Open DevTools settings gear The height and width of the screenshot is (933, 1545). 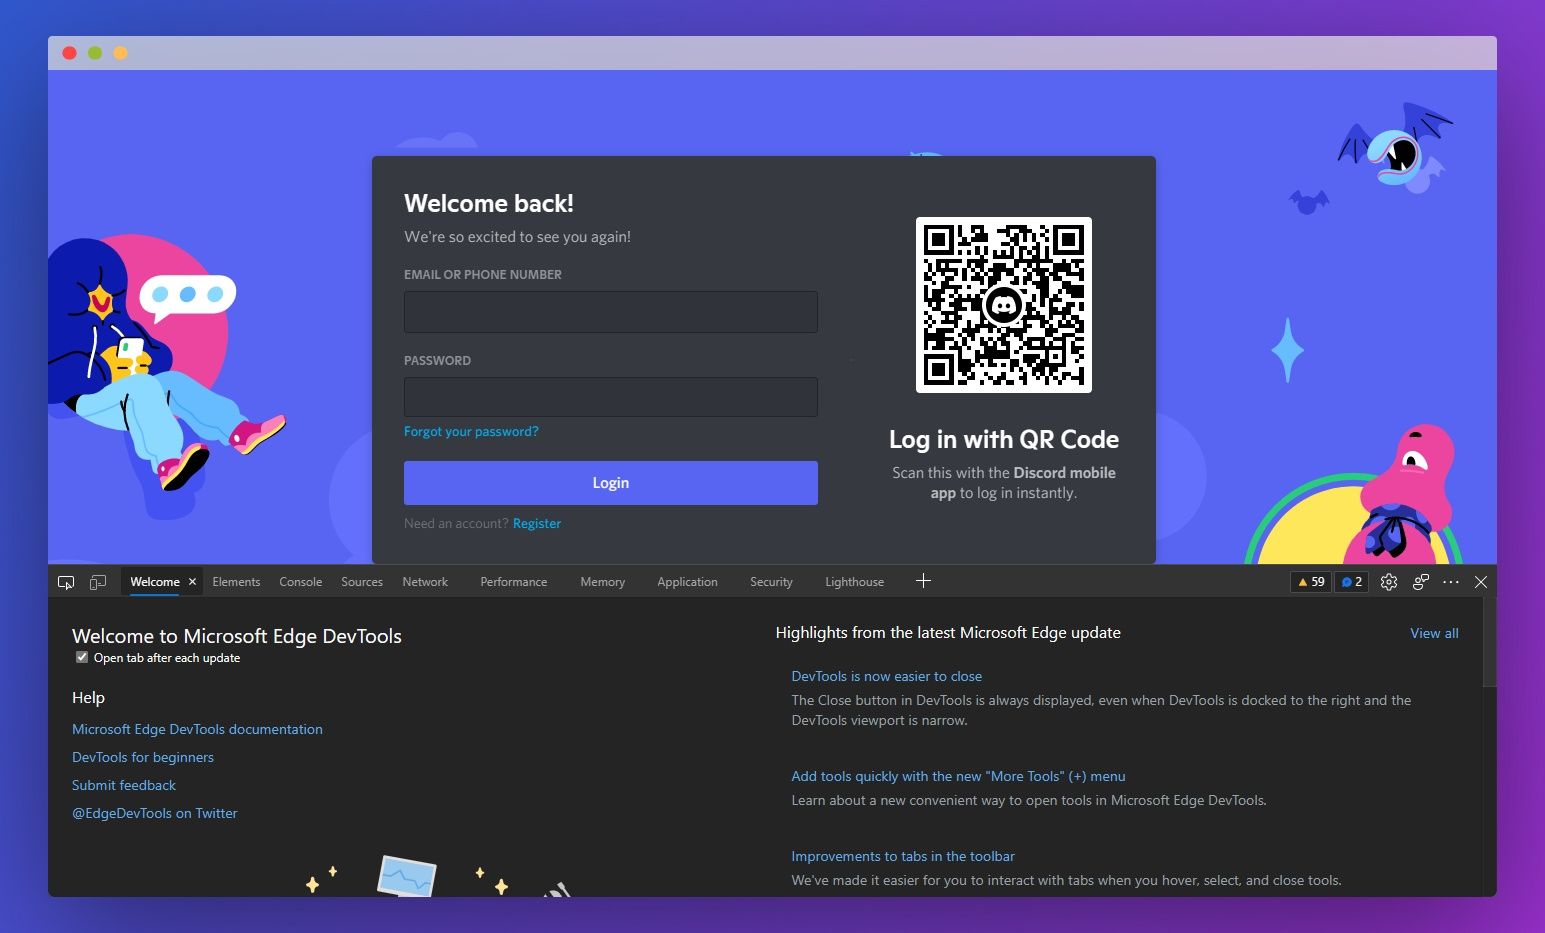click(x=1389, y=582)
